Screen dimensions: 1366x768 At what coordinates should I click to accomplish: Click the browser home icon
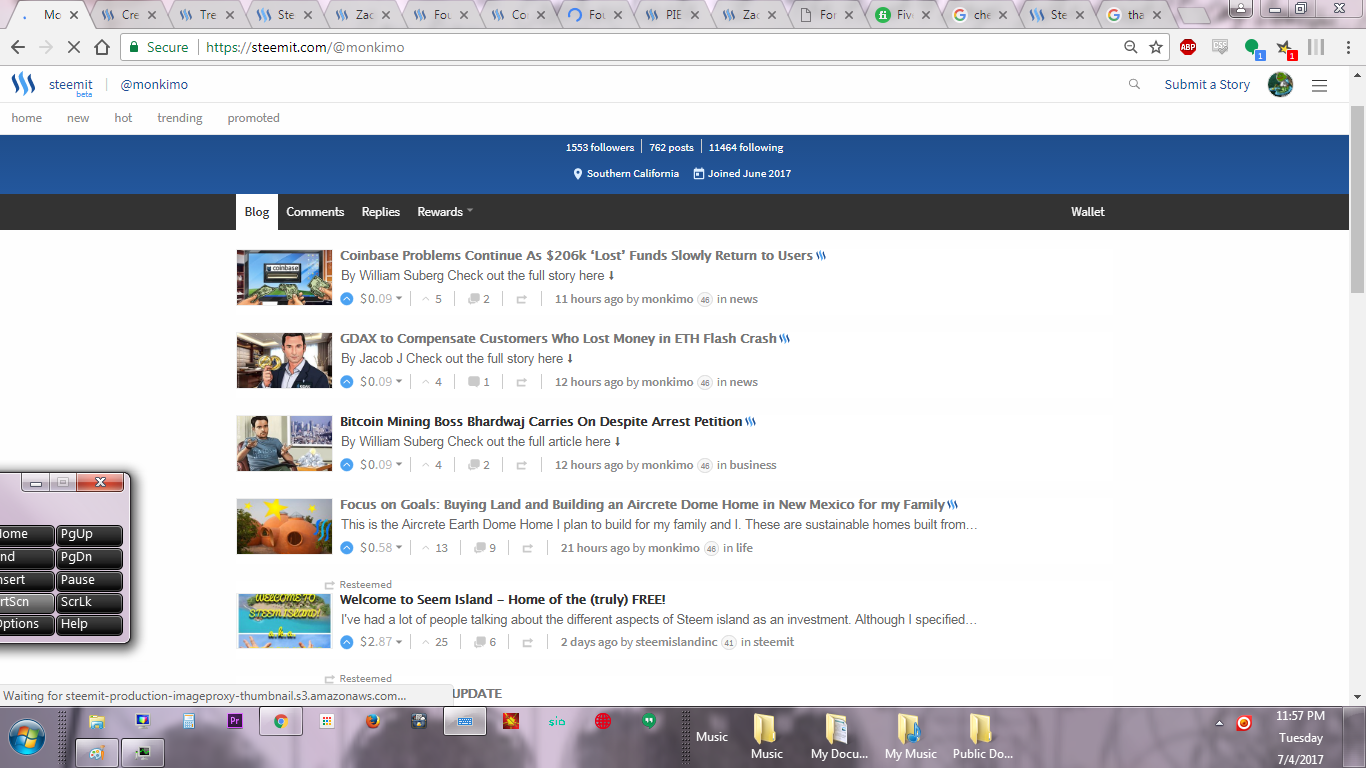[x=102, y=47]
